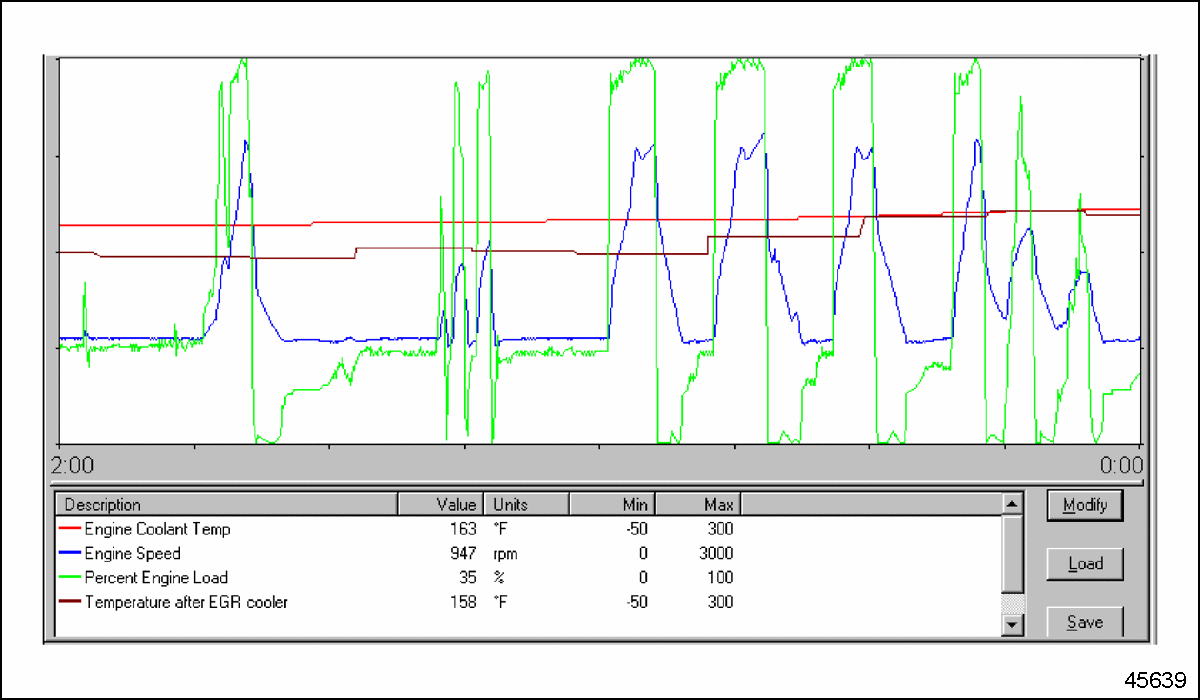Image resolution: width=1200 pixels, height=700 pixels.
Task: Click the green Percent Engine Load legend line
Action: pyautogui.click(x=69, y=577)
